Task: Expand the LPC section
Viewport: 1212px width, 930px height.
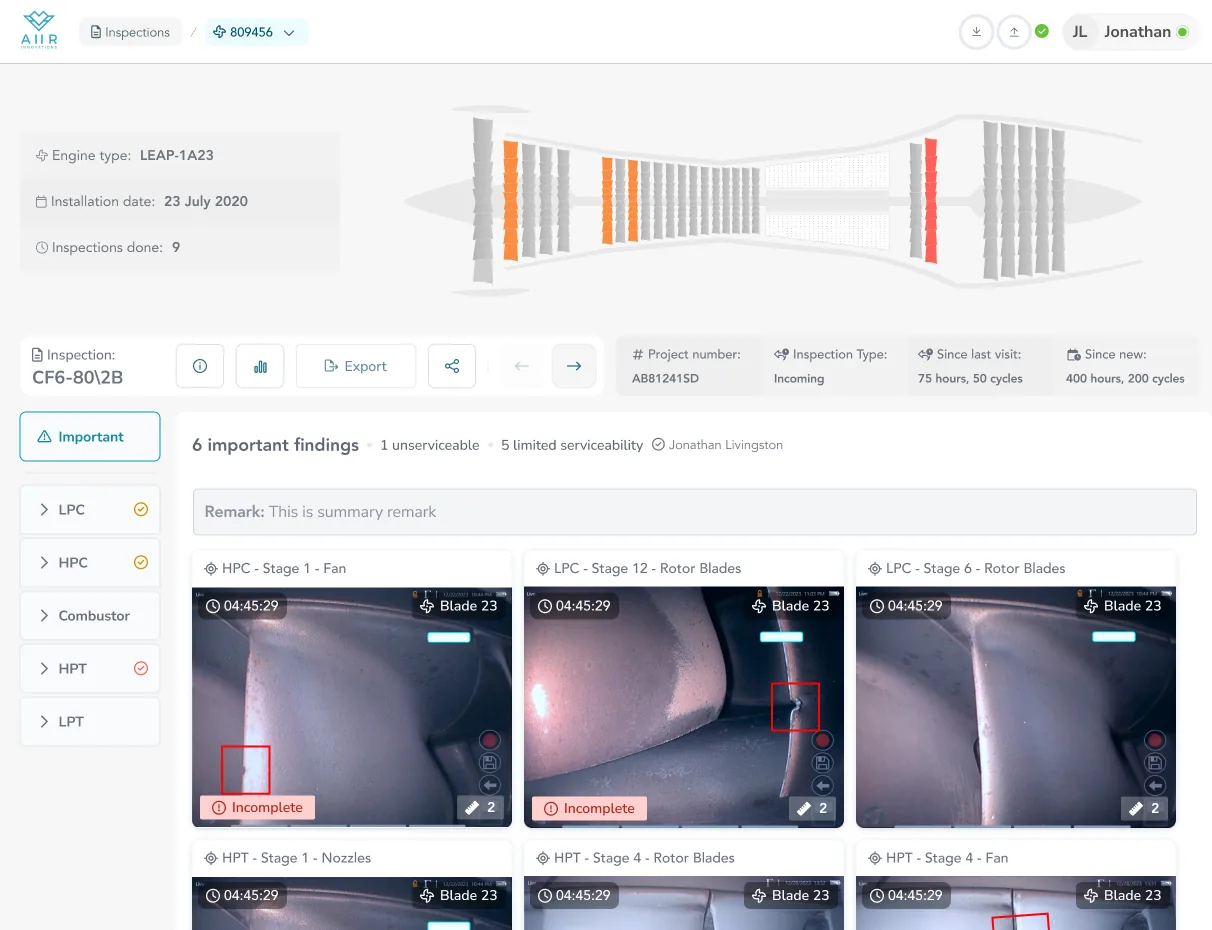Action: 90,510
